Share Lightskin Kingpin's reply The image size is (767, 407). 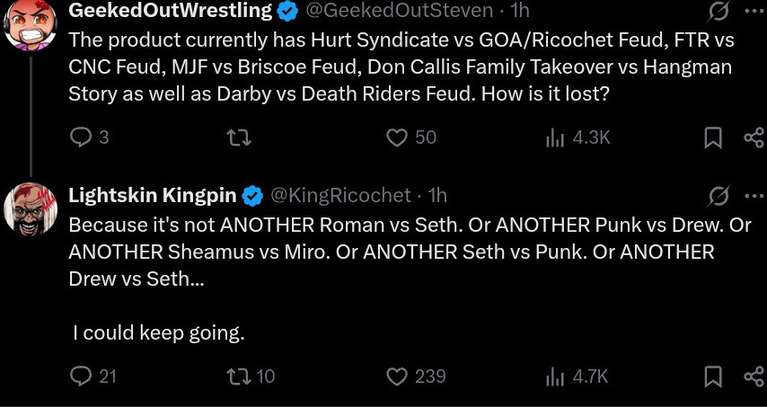click(754, 377)
